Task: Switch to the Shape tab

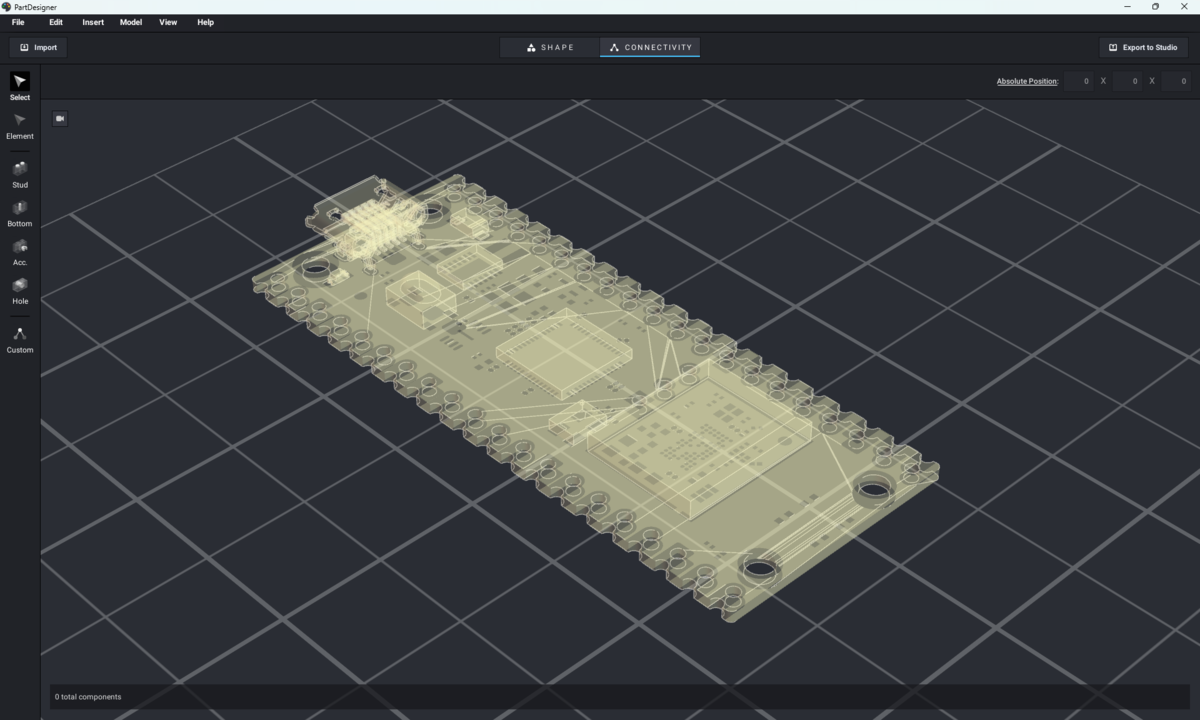Action: click(x=550, y=47)
